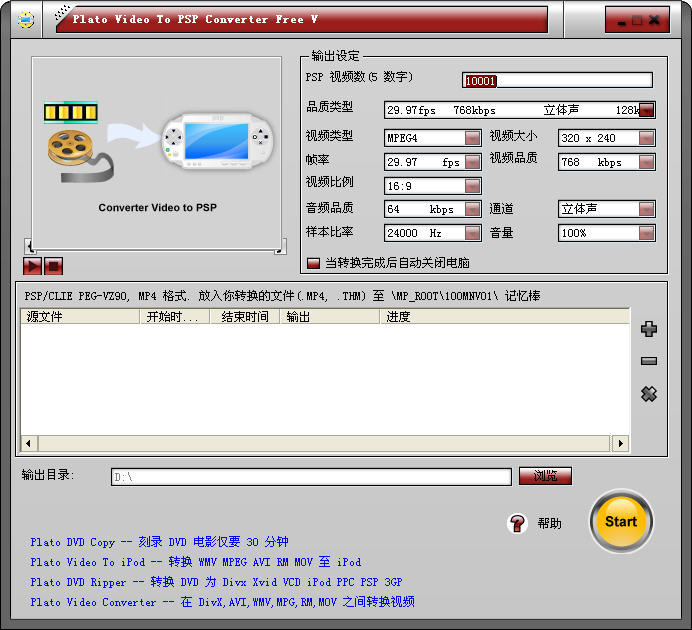Click the file list left scroll arrow
This screenshot has width=692, height=630.
point(29,443)
